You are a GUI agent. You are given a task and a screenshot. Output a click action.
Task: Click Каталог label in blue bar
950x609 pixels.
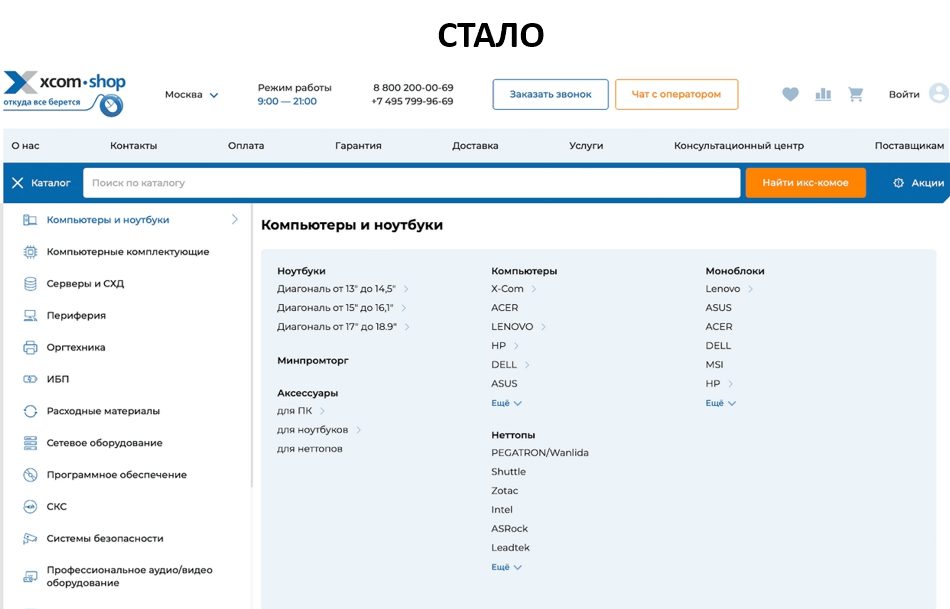tap(51, 183)
